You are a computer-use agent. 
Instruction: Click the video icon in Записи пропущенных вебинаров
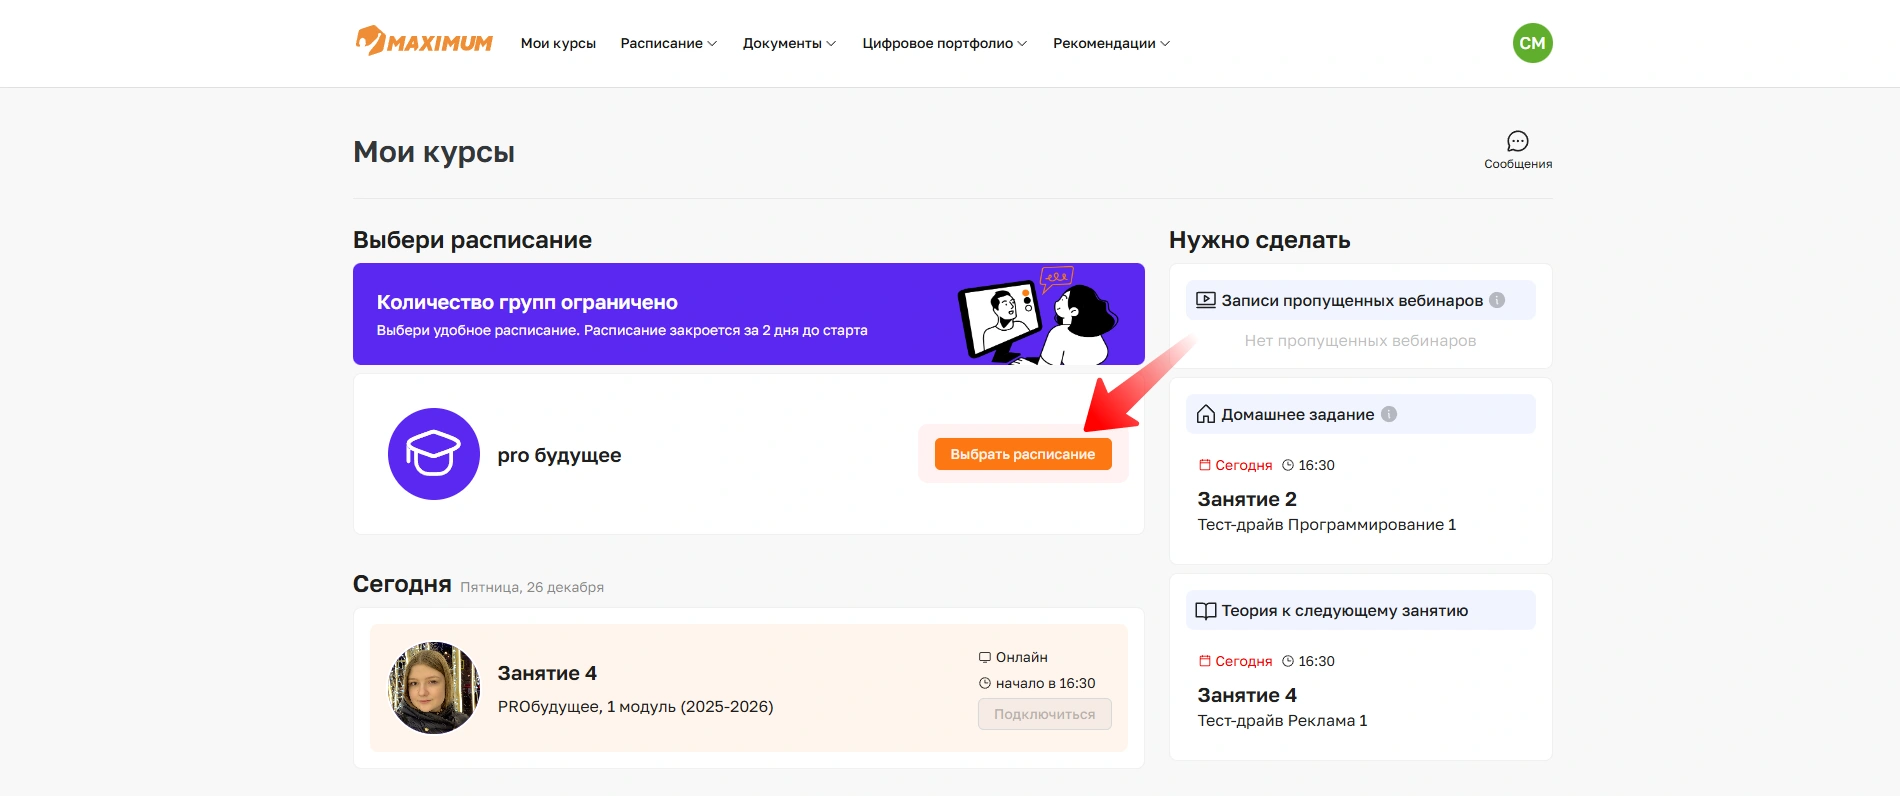(x=1206, y=300)
